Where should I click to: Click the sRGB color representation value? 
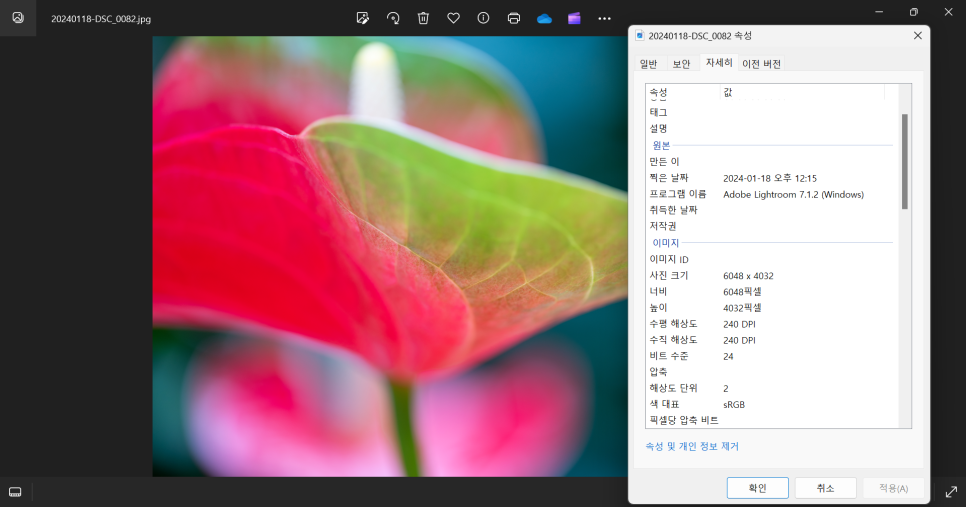tap(734, 404)
